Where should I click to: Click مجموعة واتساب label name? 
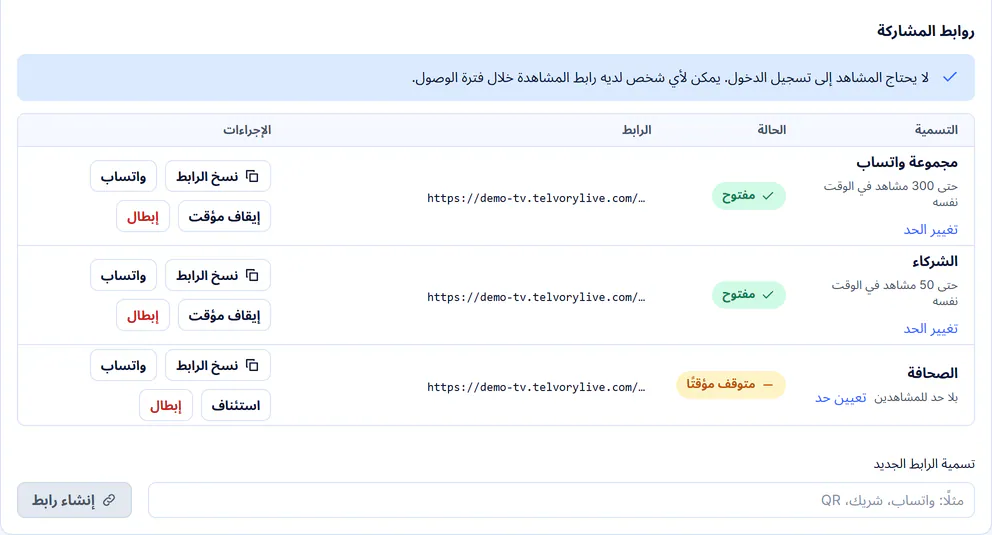coord(907,163)
